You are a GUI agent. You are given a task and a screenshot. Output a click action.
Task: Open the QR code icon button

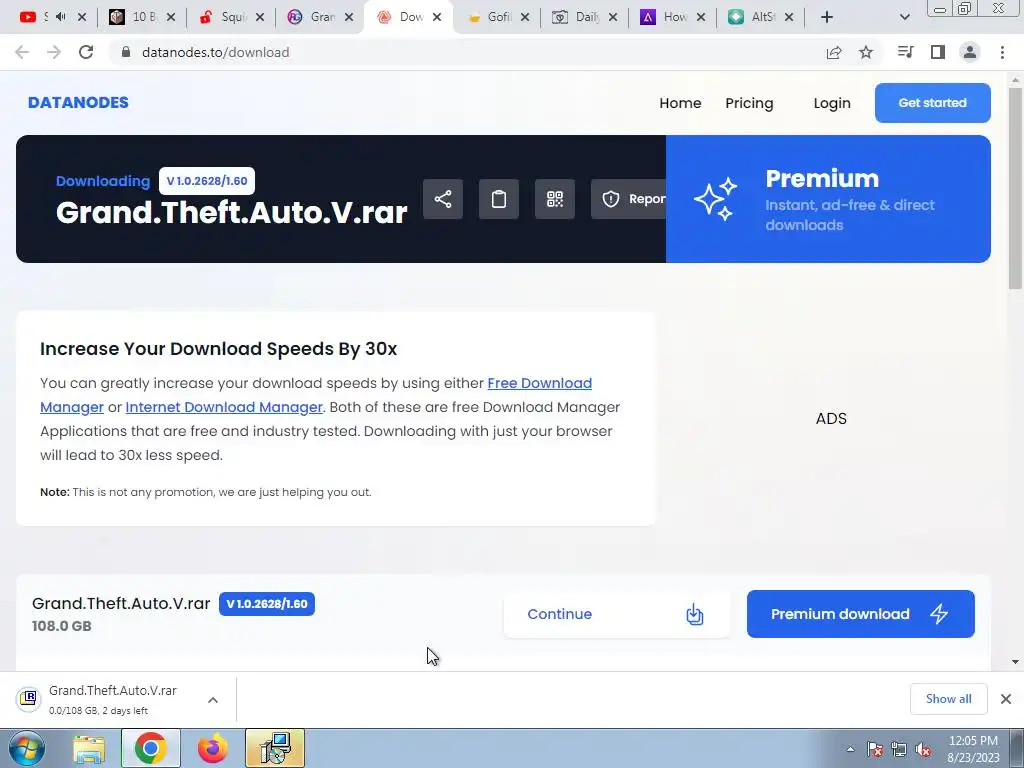tap(555, 199)
